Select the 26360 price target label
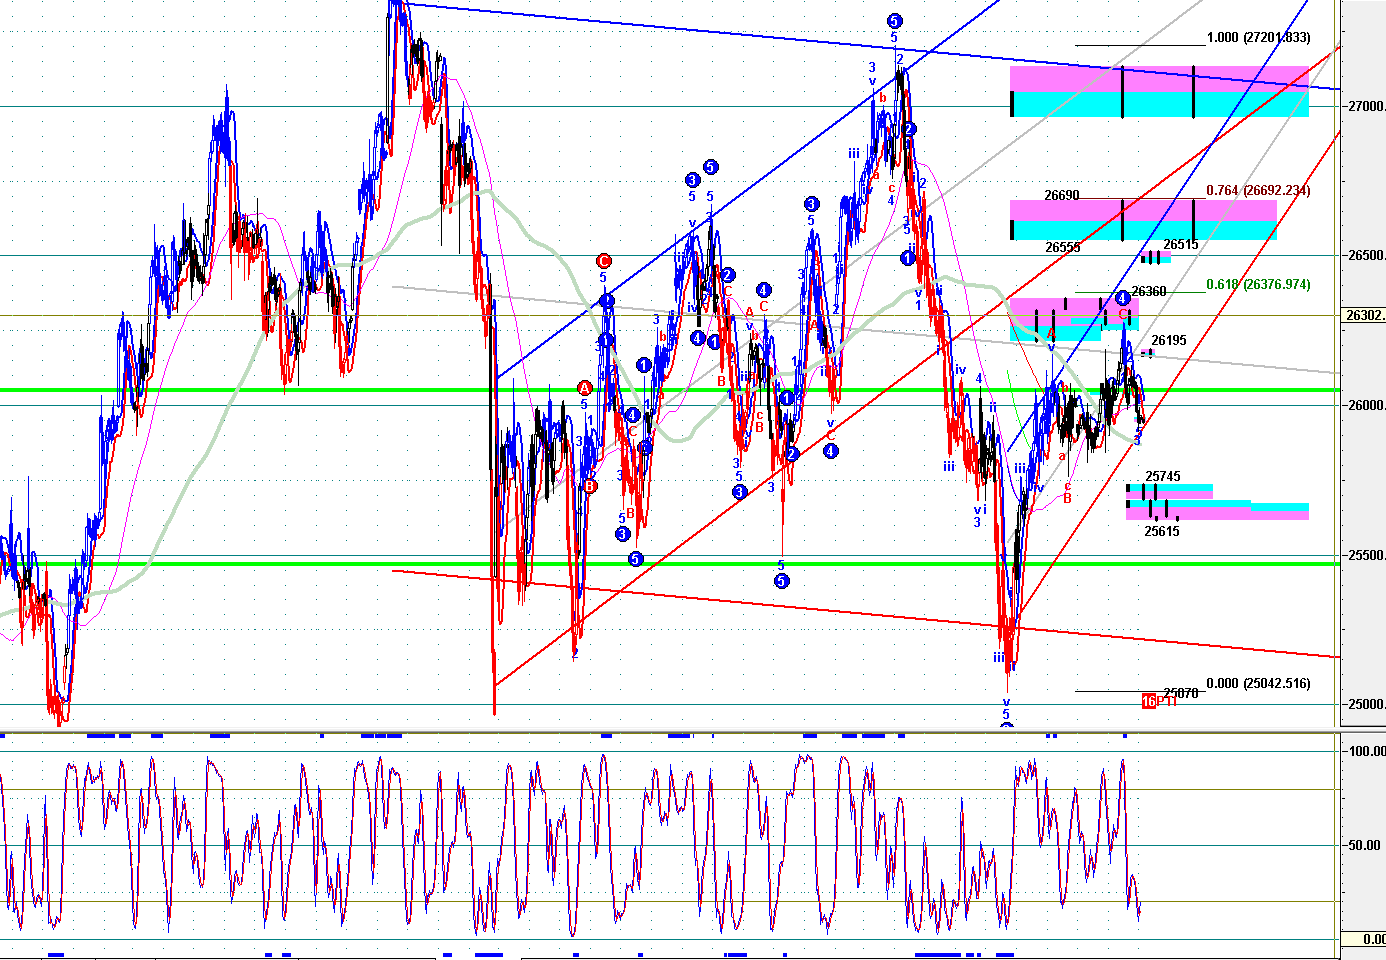This screenshot has height=960, width=1386. [1149, 291]
